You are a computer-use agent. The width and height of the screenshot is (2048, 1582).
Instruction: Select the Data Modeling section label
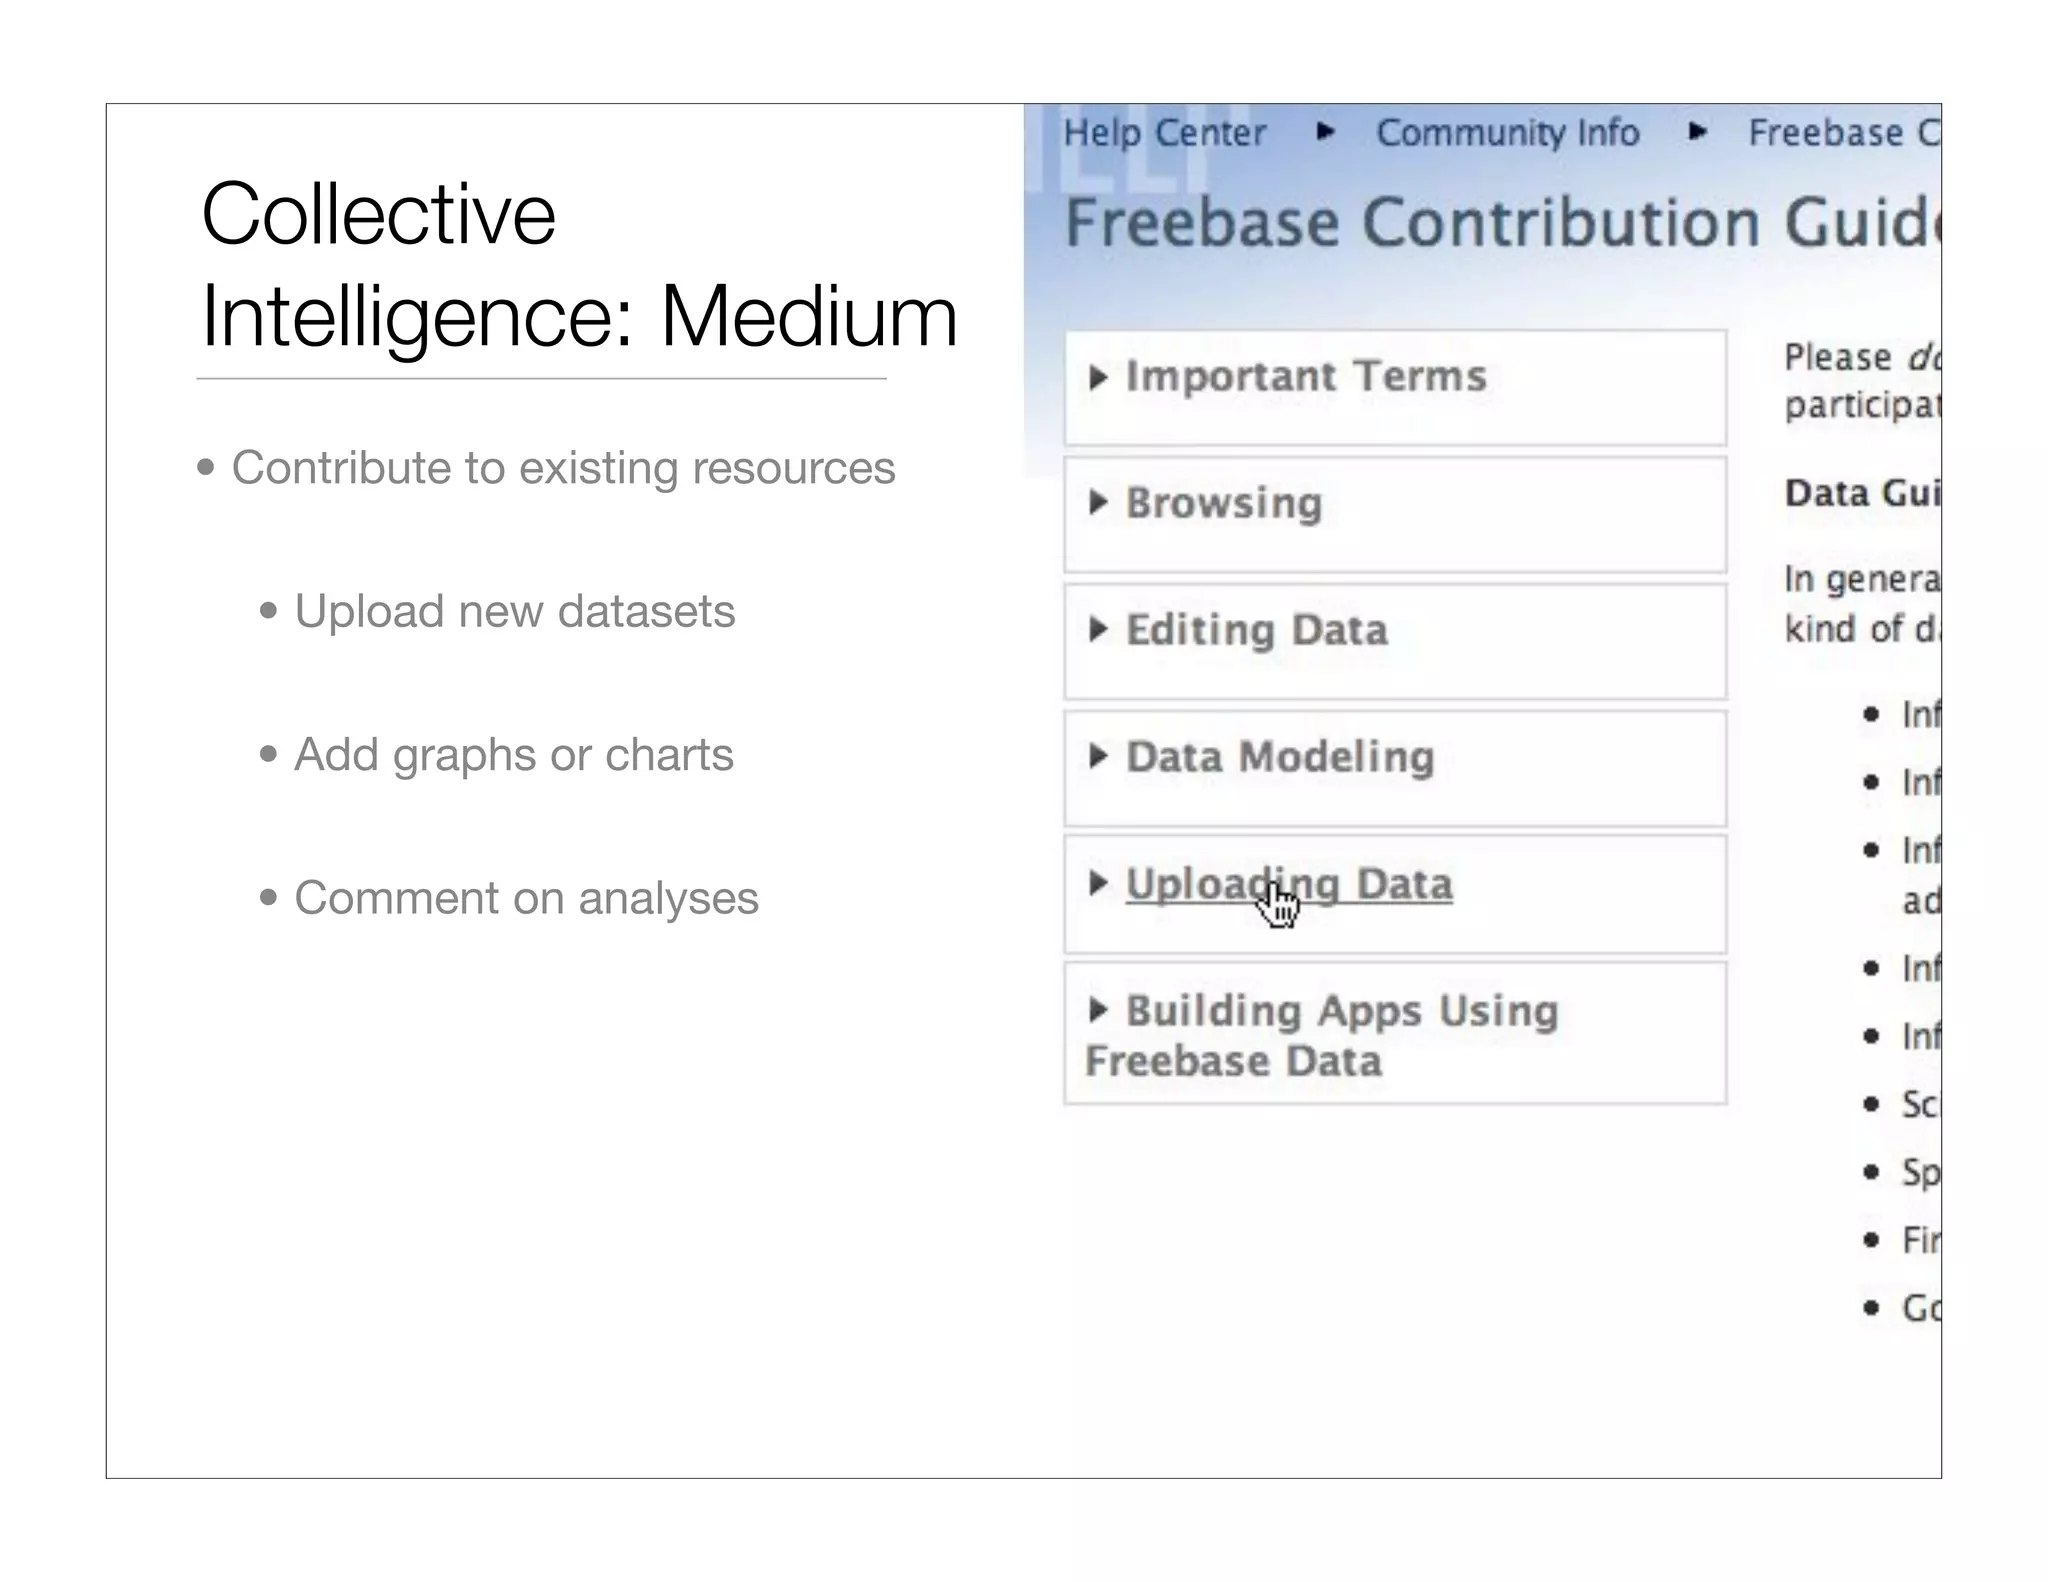[x=1280, y=757]
